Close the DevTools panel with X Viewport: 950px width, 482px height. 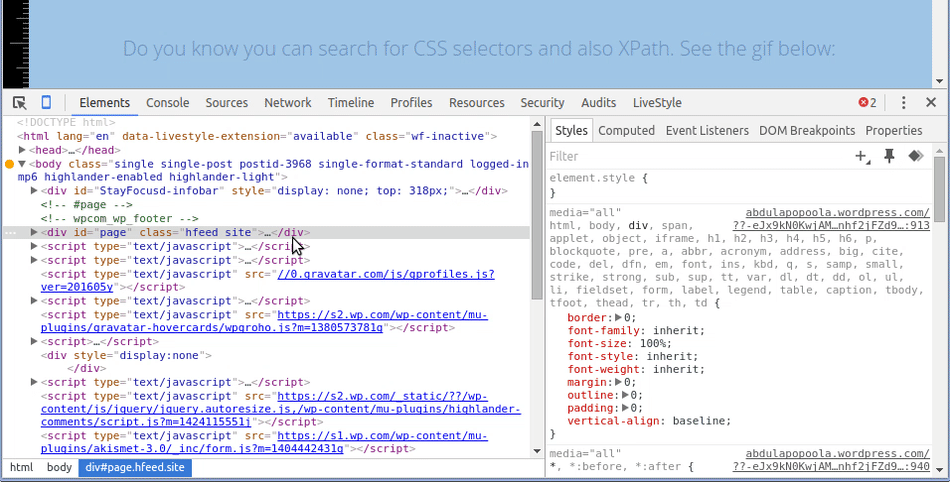[931, 103]
